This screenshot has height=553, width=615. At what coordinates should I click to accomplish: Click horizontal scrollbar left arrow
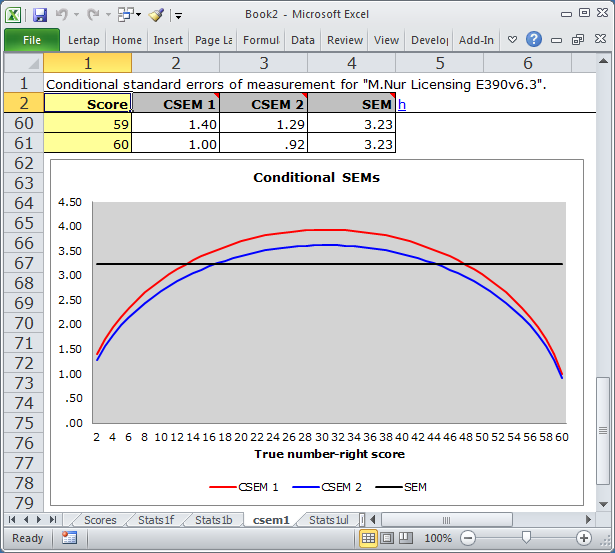click(x=373, y=520)
